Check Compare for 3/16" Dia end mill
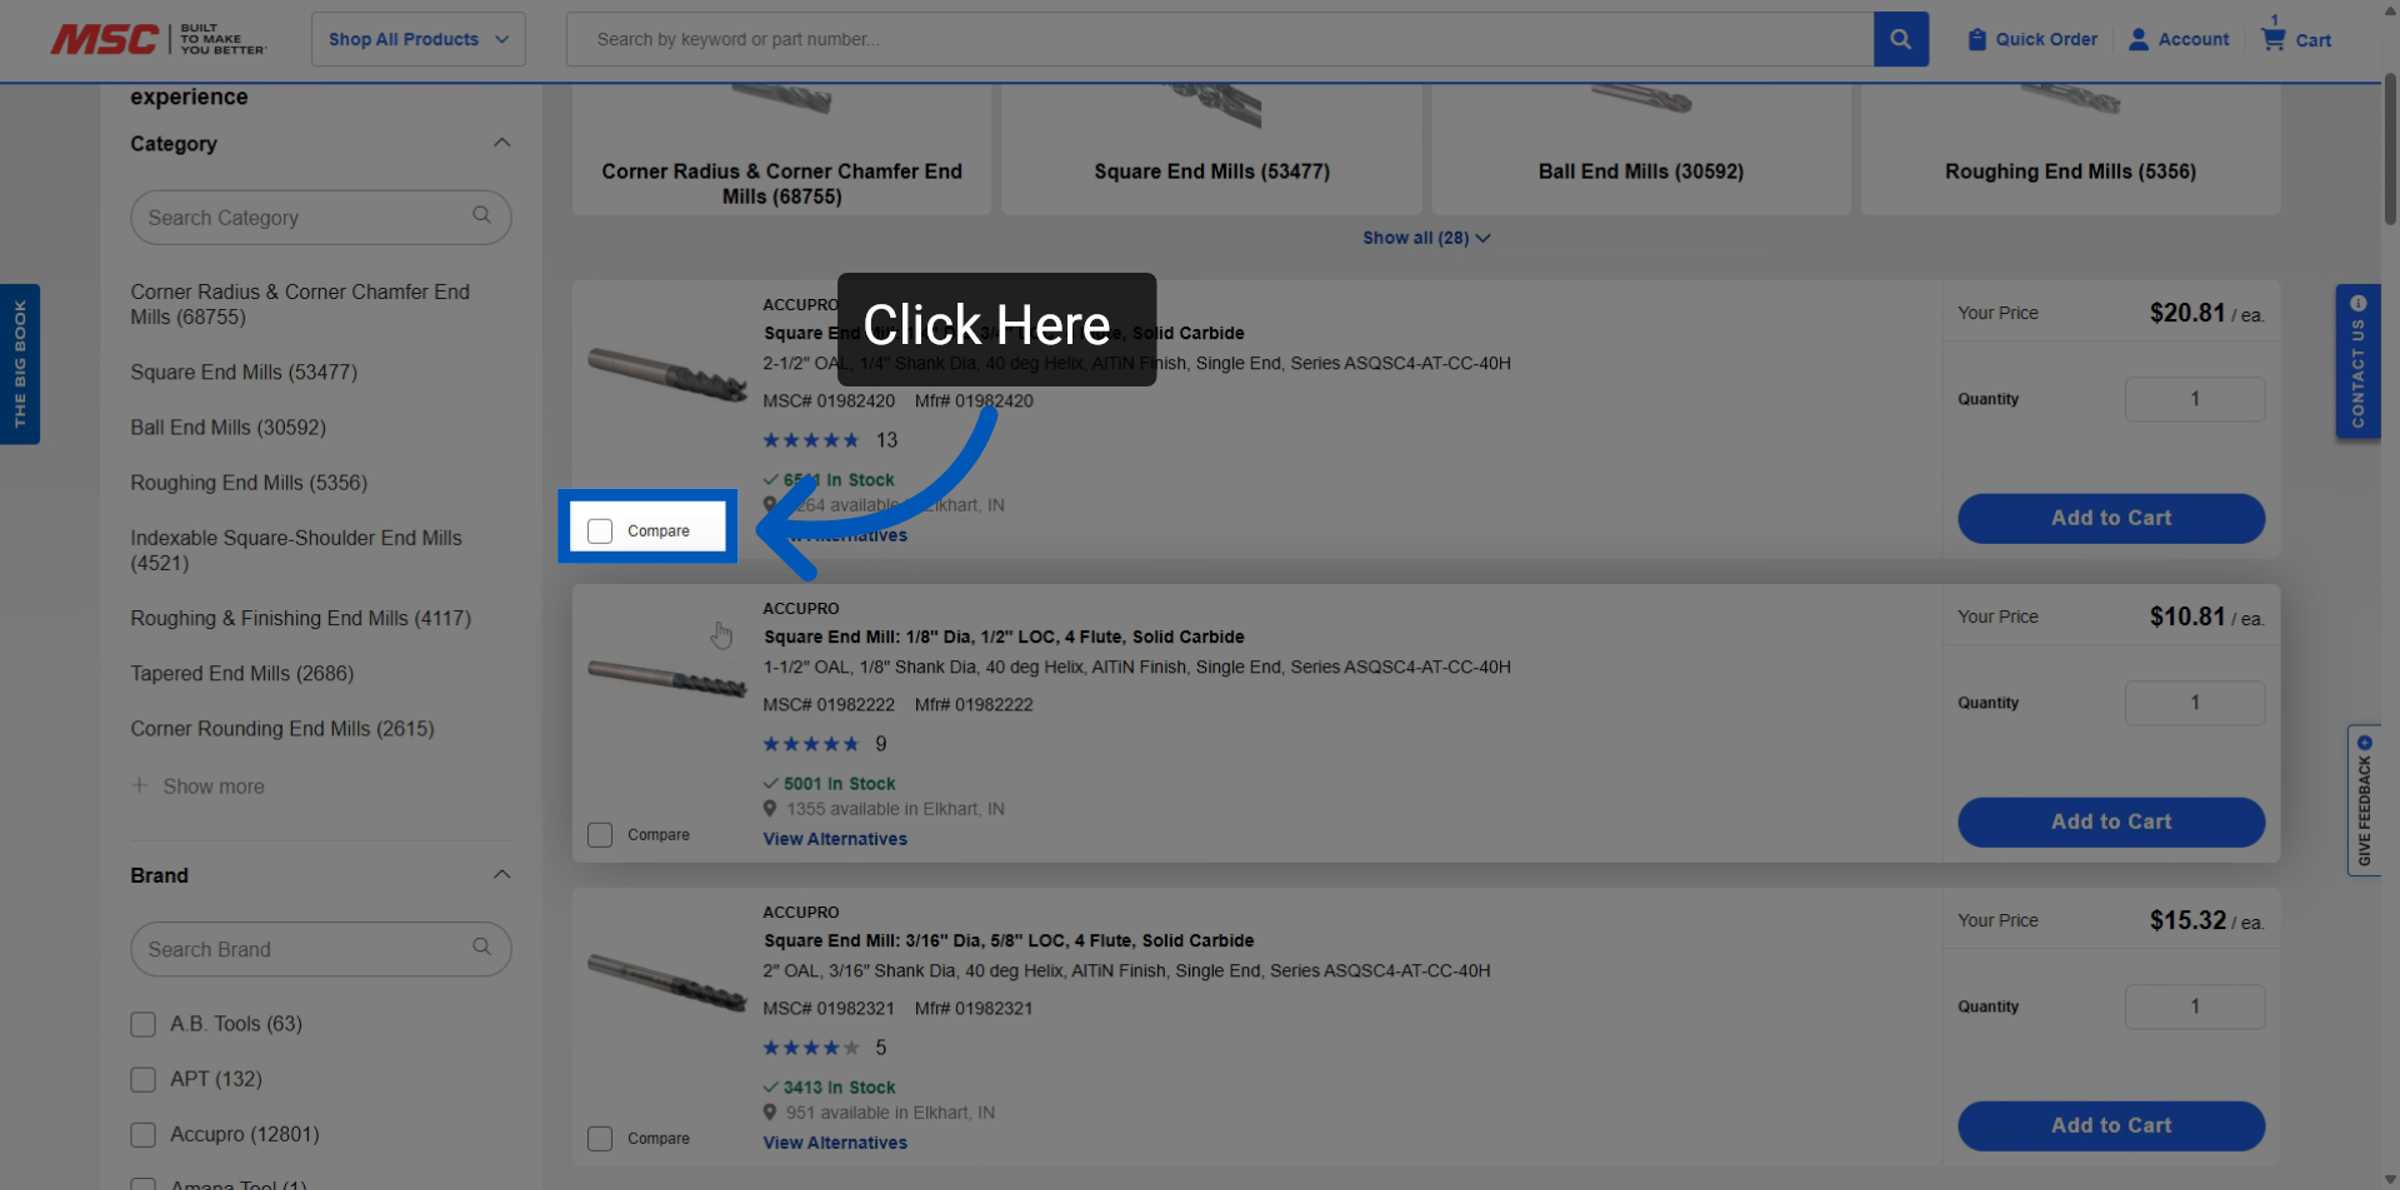This screenshot has width=2400, height=1190. 600,1139
